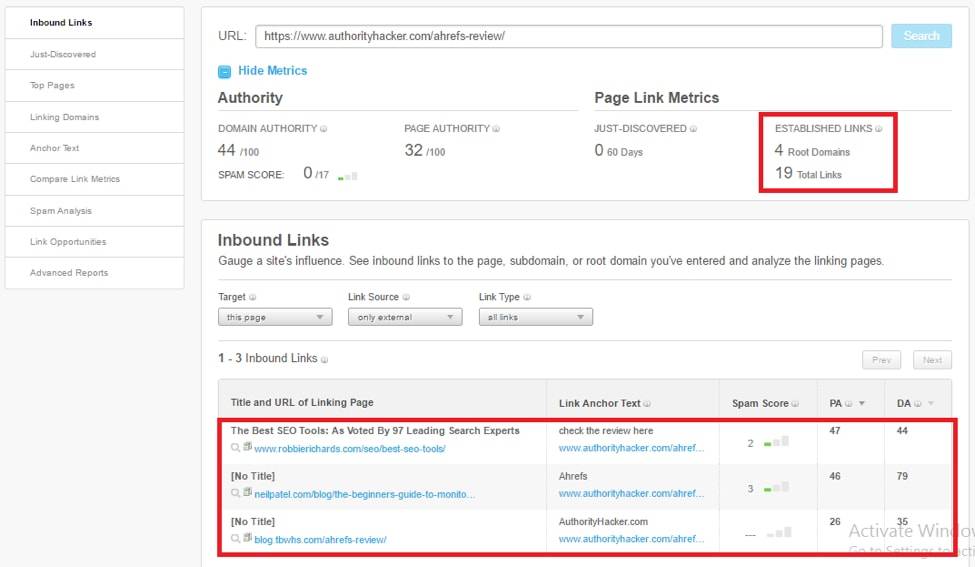Open info icon beside DA column header

(918, 403)
